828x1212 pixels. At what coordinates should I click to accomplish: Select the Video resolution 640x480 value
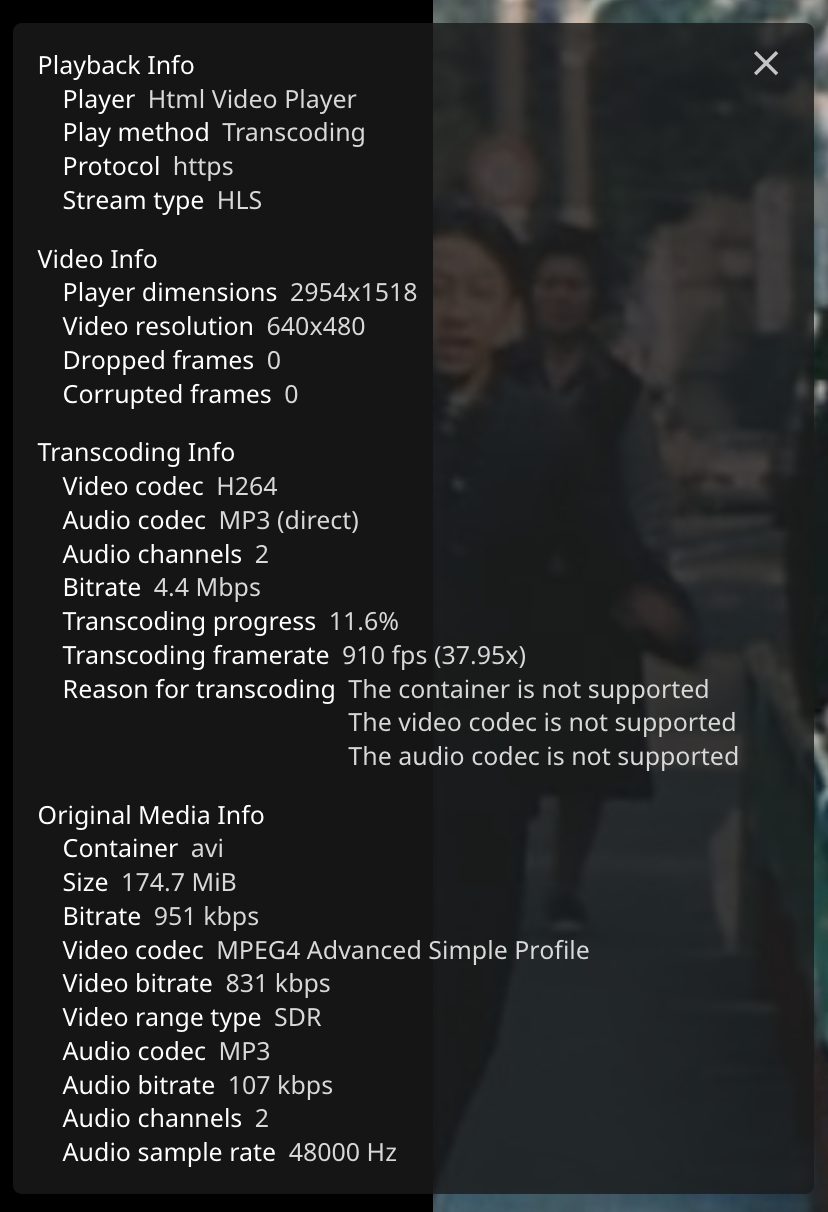(x=316, y=326)
